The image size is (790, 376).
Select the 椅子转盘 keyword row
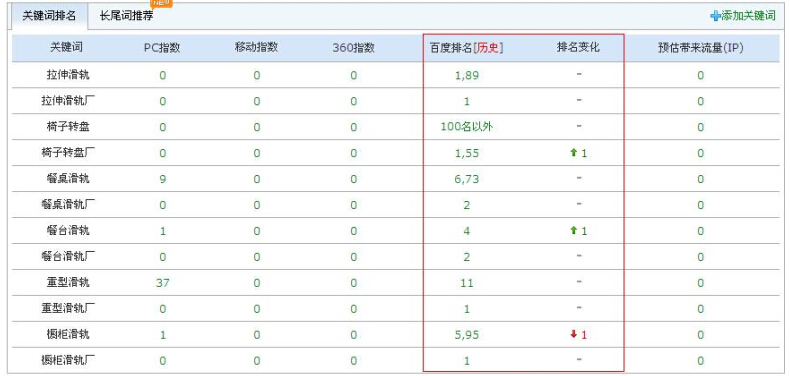tap(396, 127)
